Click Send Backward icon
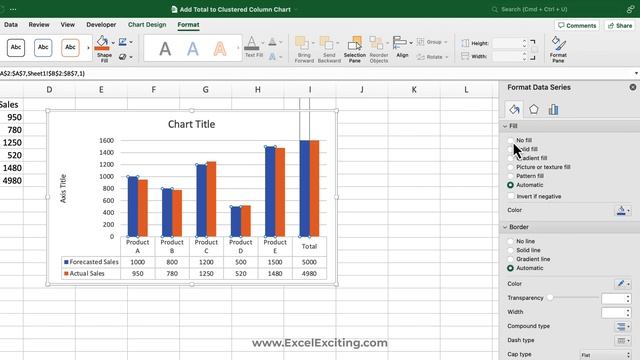 [327, 43]
